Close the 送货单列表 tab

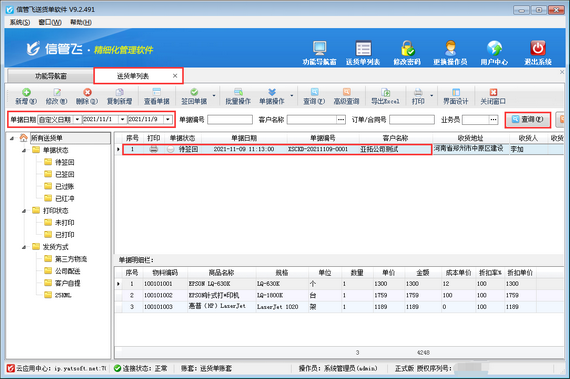175,76
